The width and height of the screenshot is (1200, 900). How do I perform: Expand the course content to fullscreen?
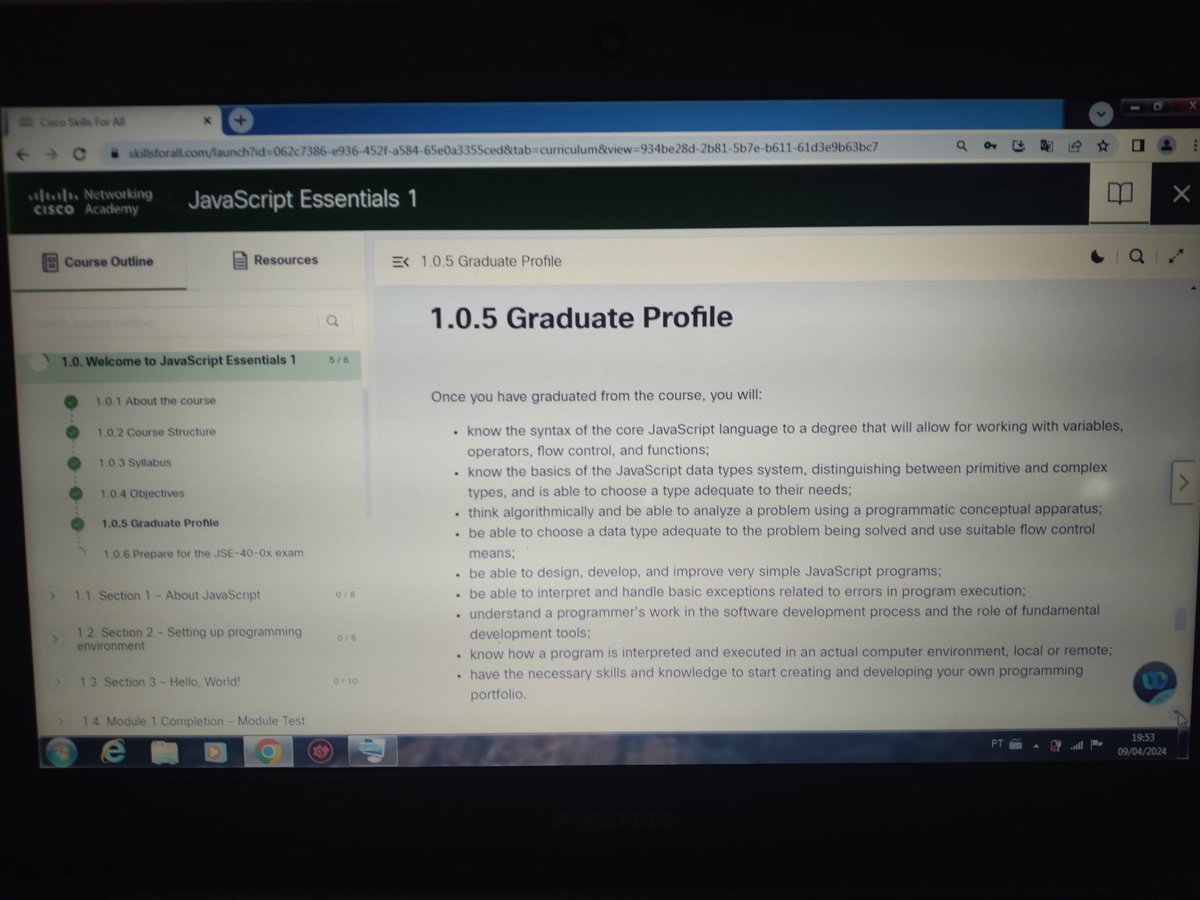[x=1175, y=256]
